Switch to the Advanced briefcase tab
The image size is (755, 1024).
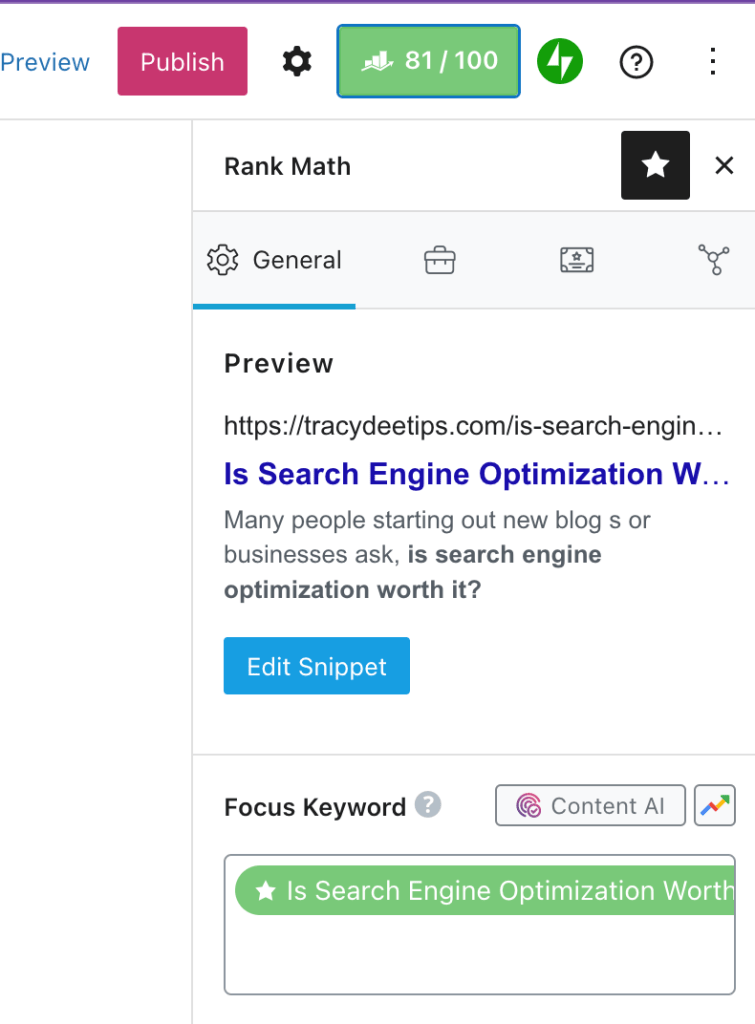(439, 259)
